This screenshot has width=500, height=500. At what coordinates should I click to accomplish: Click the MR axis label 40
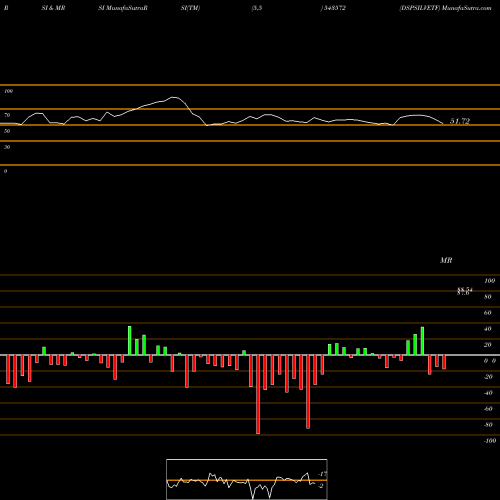click(488, 329)
